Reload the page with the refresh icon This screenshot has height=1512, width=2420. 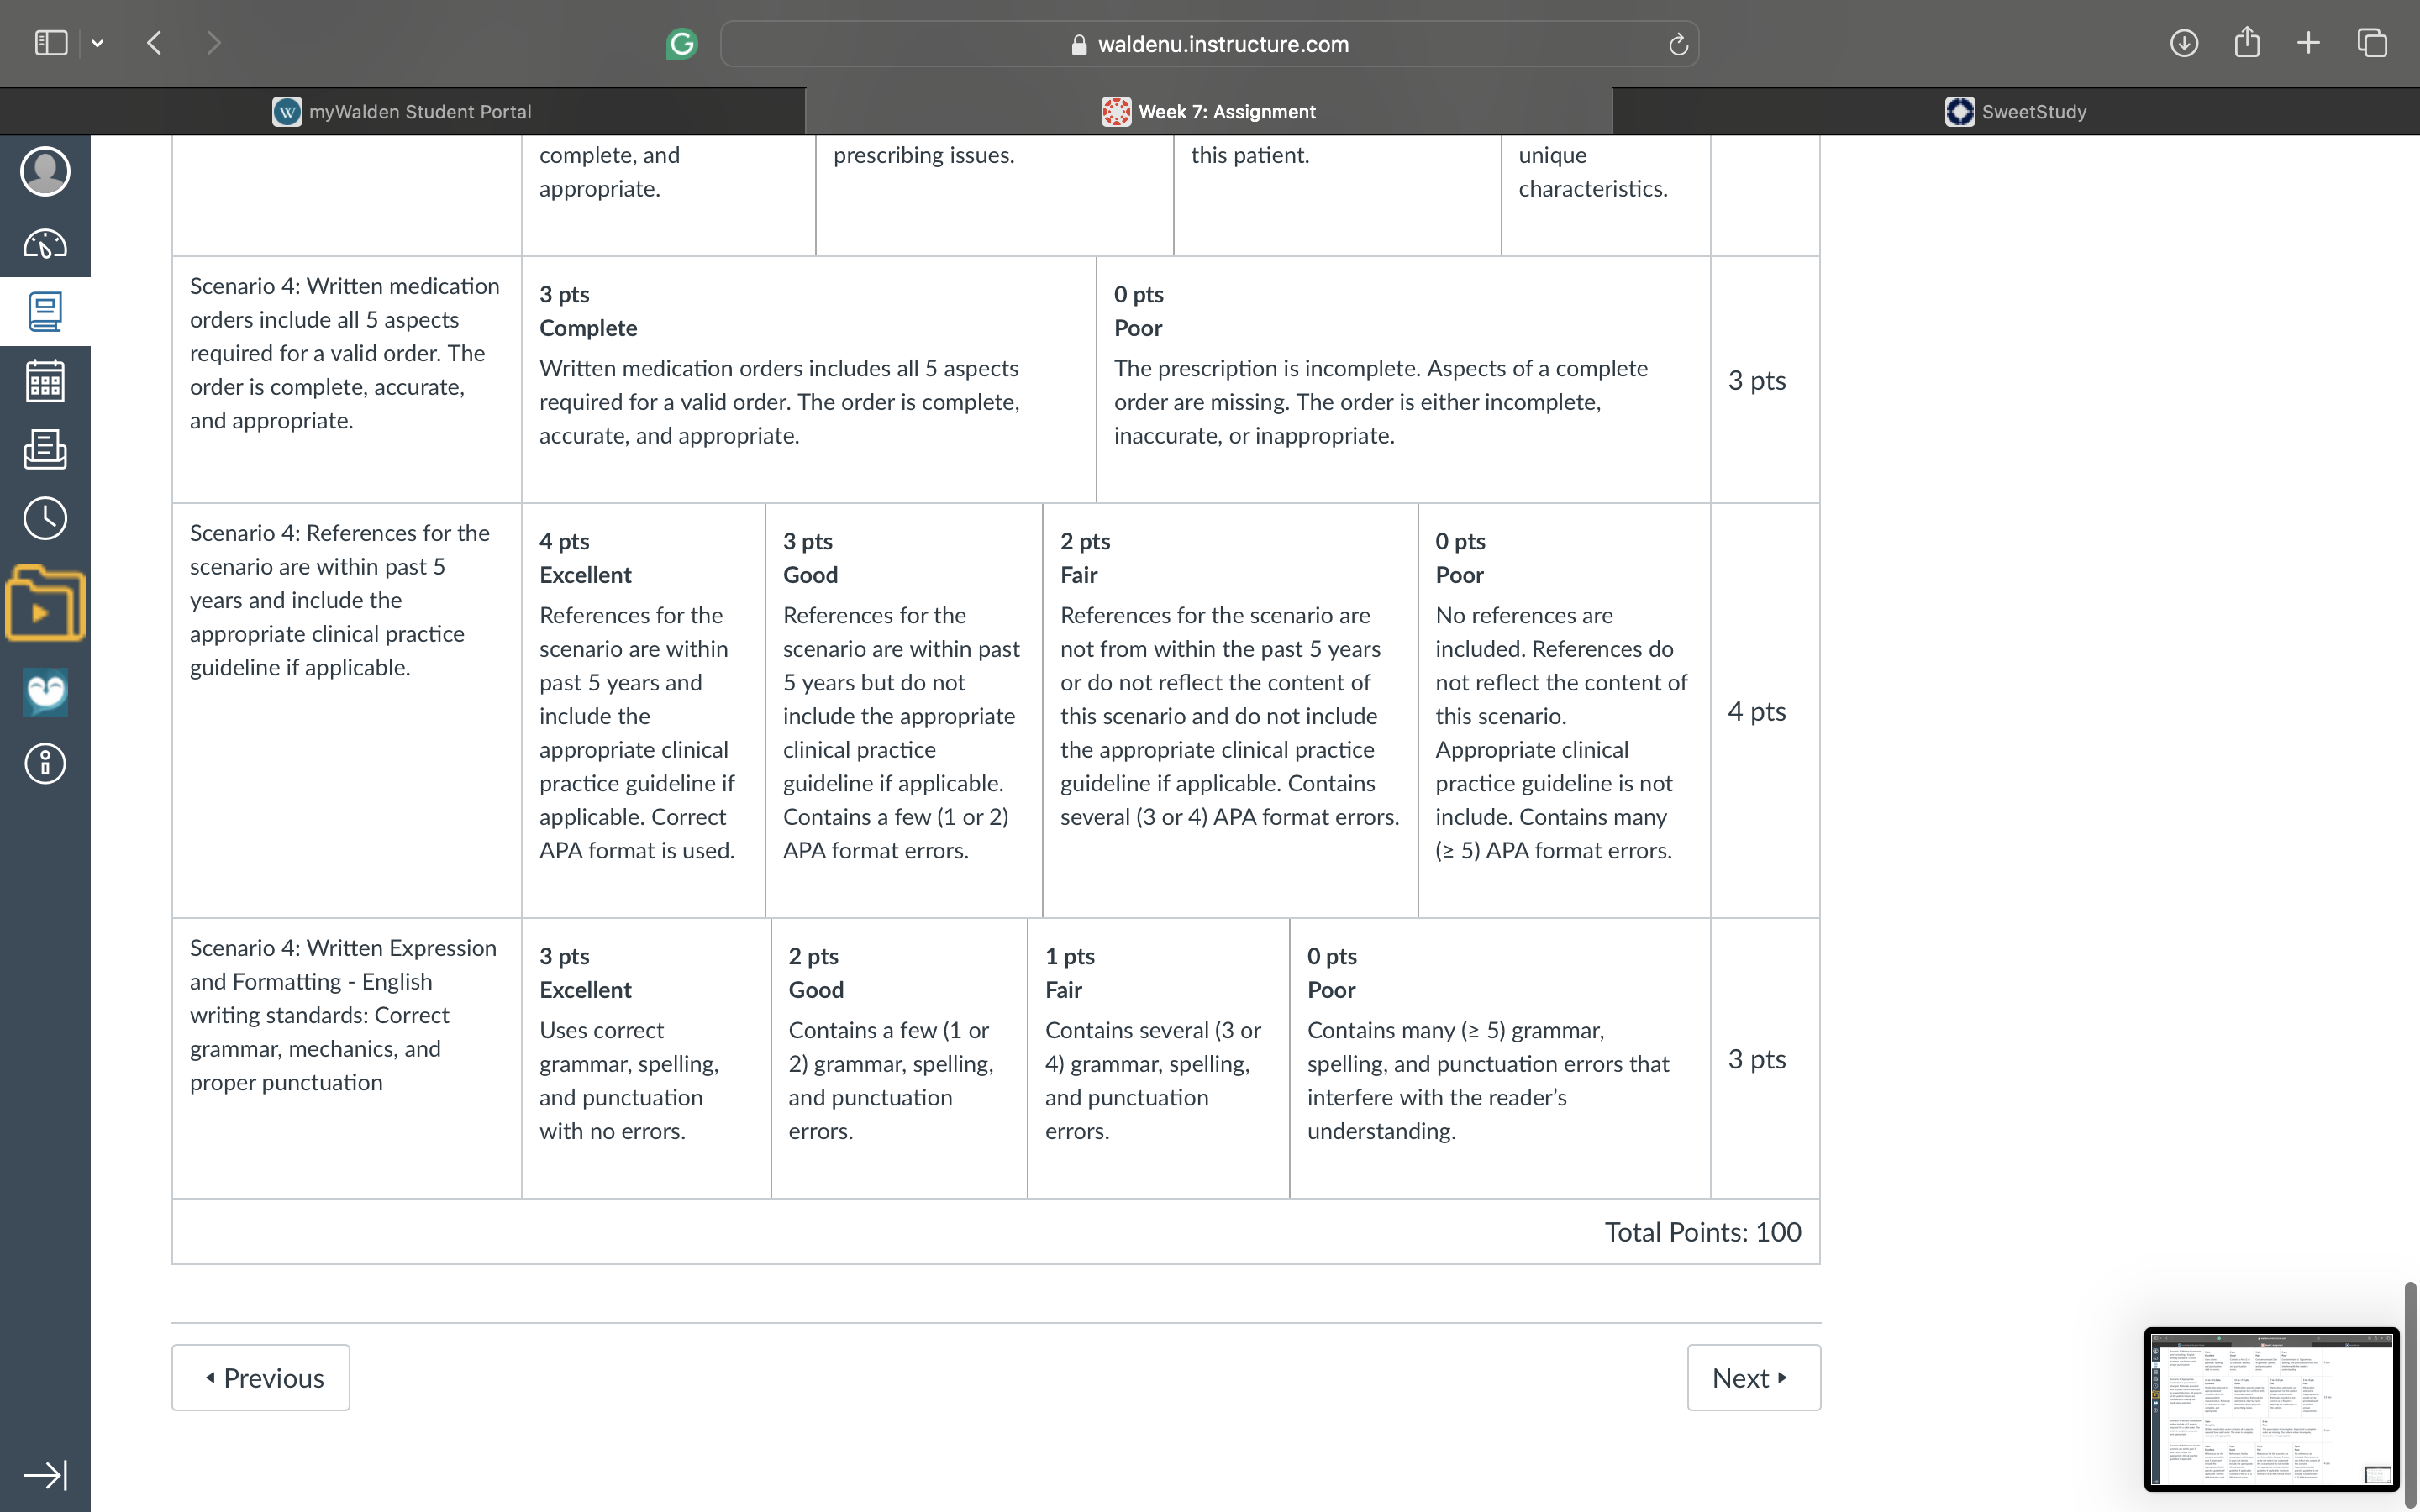(1678, 44)
